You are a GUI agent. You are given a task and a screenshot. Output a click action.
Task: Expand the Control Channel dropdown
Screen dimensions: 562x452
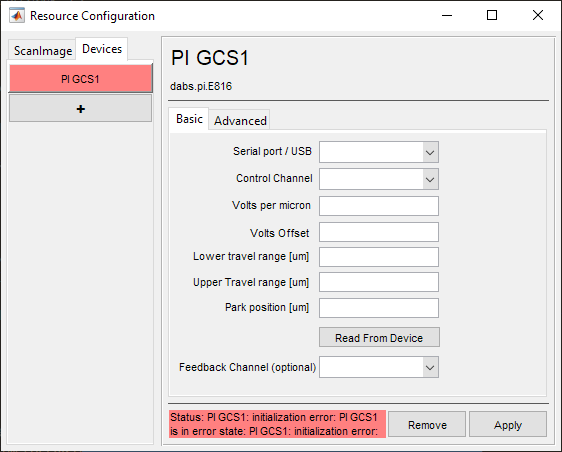click(430, 179)
